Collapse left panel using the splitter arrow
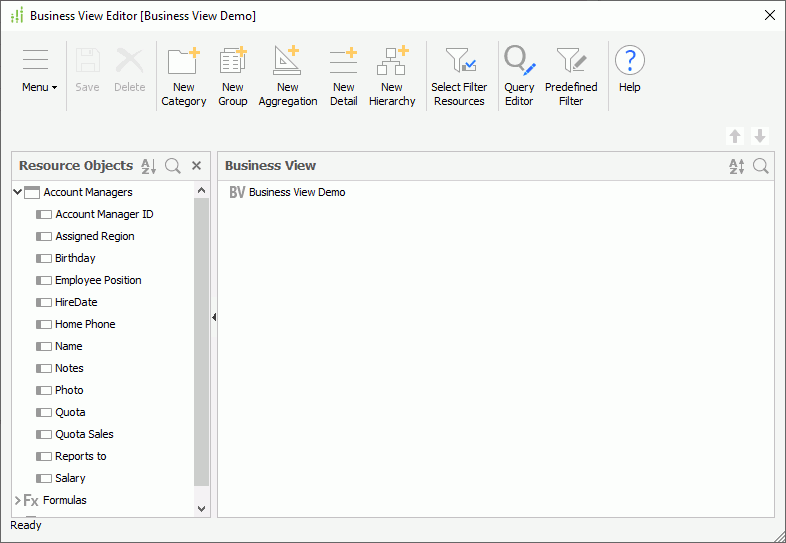 point(214,317)
